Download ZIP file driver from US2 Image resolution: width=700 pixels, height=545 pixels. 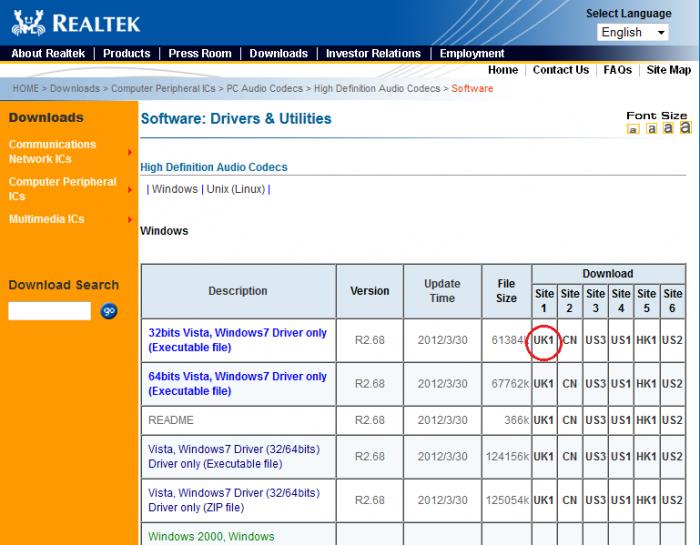point(672,500)
